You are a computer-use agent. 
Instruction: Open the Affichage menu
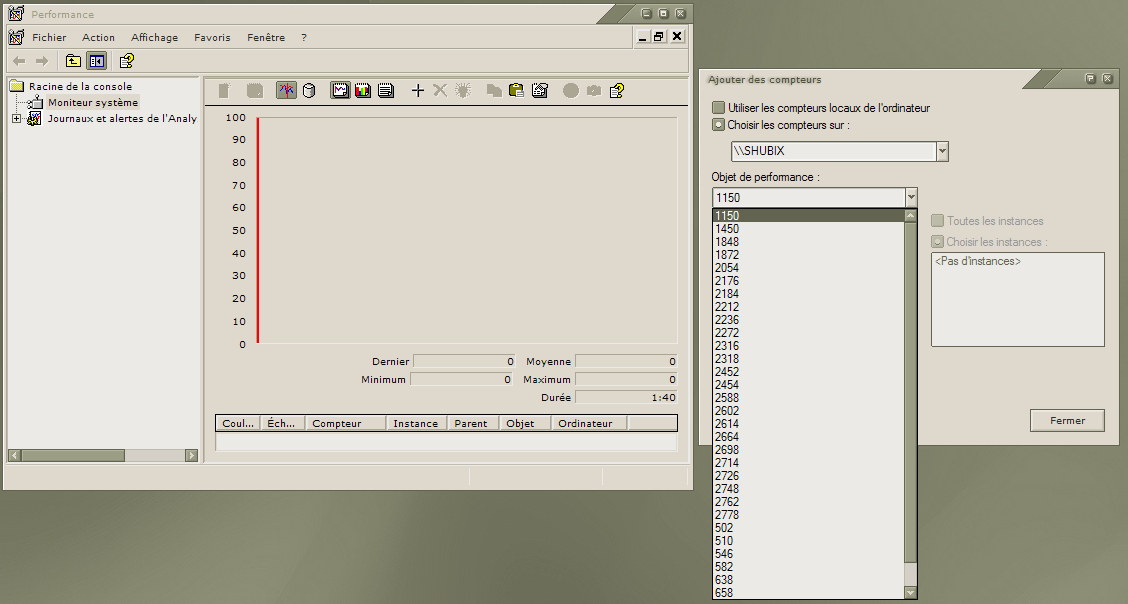click(x=154, y=38)
